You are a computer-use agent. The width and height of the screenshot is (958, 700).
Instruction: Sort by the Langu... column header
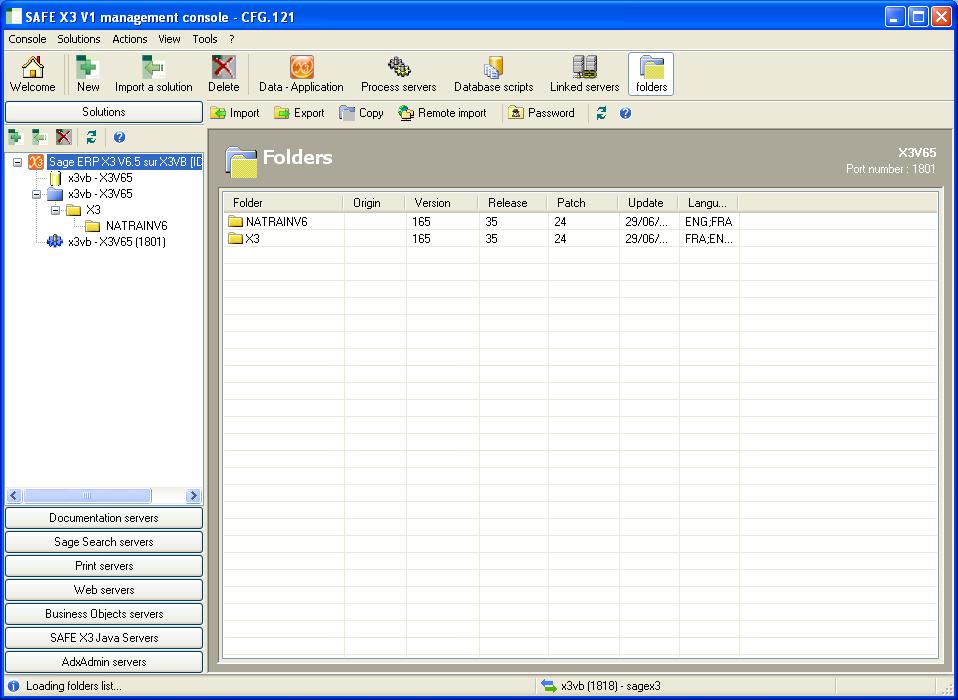708,203
